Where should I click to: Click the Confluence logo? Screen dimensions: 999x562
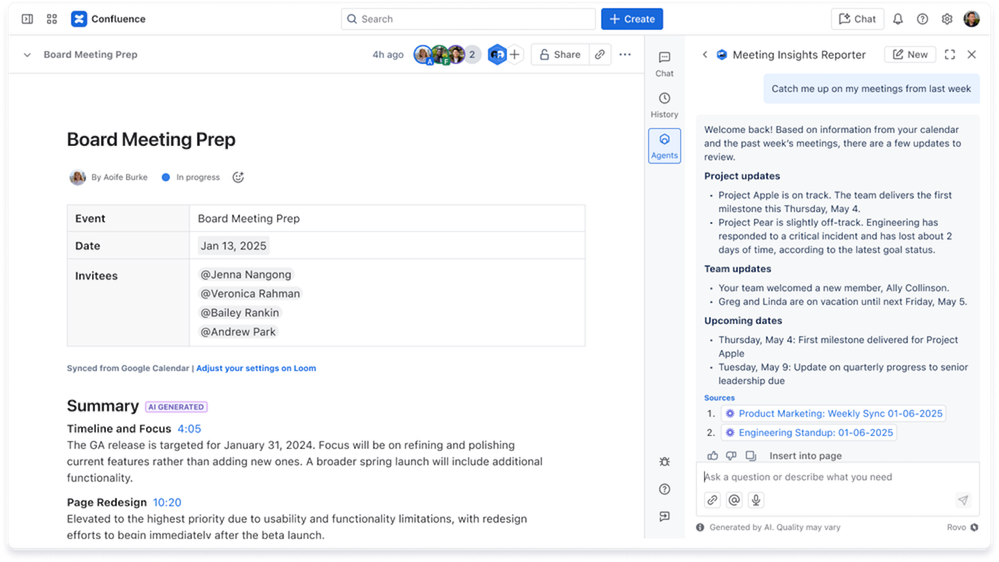click(108, 19)
